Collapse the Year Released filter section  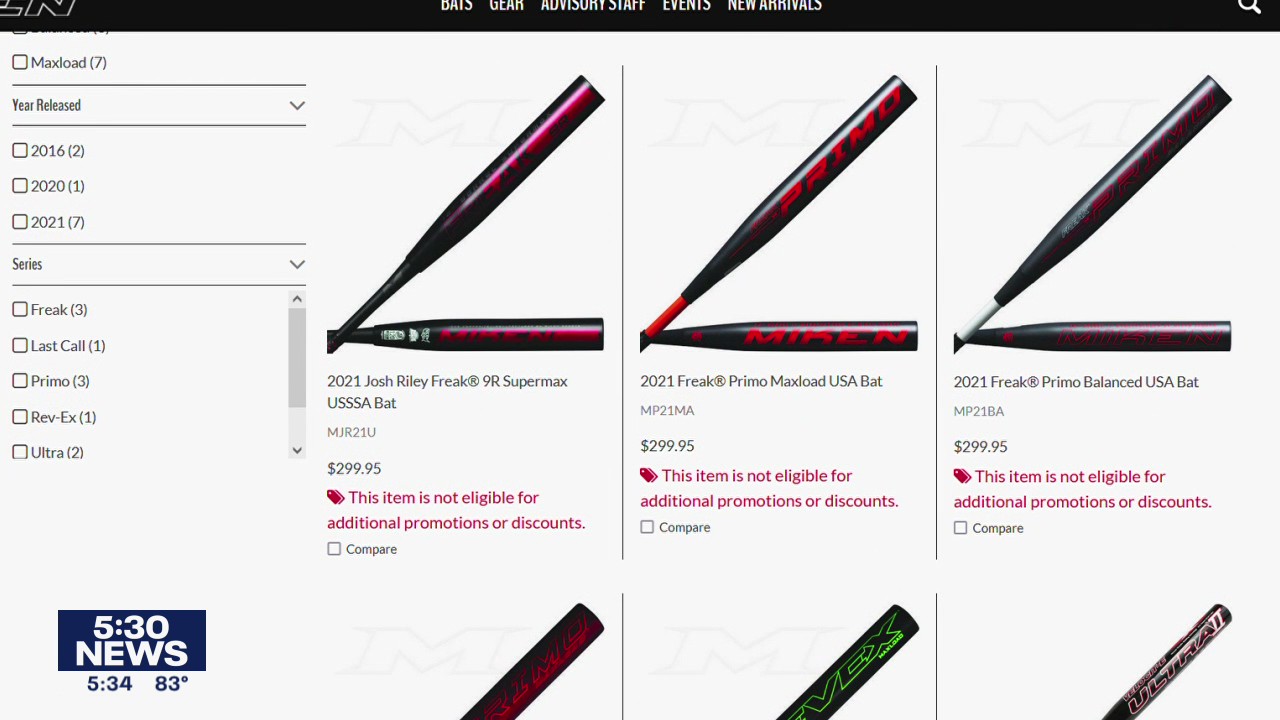(x=297, y=105)
